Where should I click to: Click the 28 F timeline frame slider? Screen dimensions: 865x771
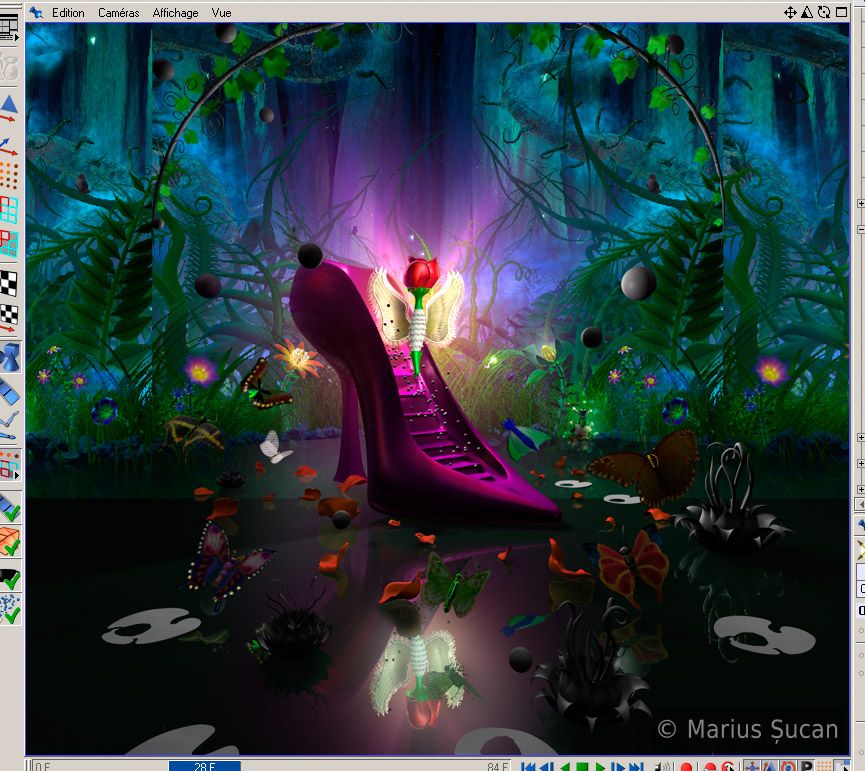coord(204,766)
